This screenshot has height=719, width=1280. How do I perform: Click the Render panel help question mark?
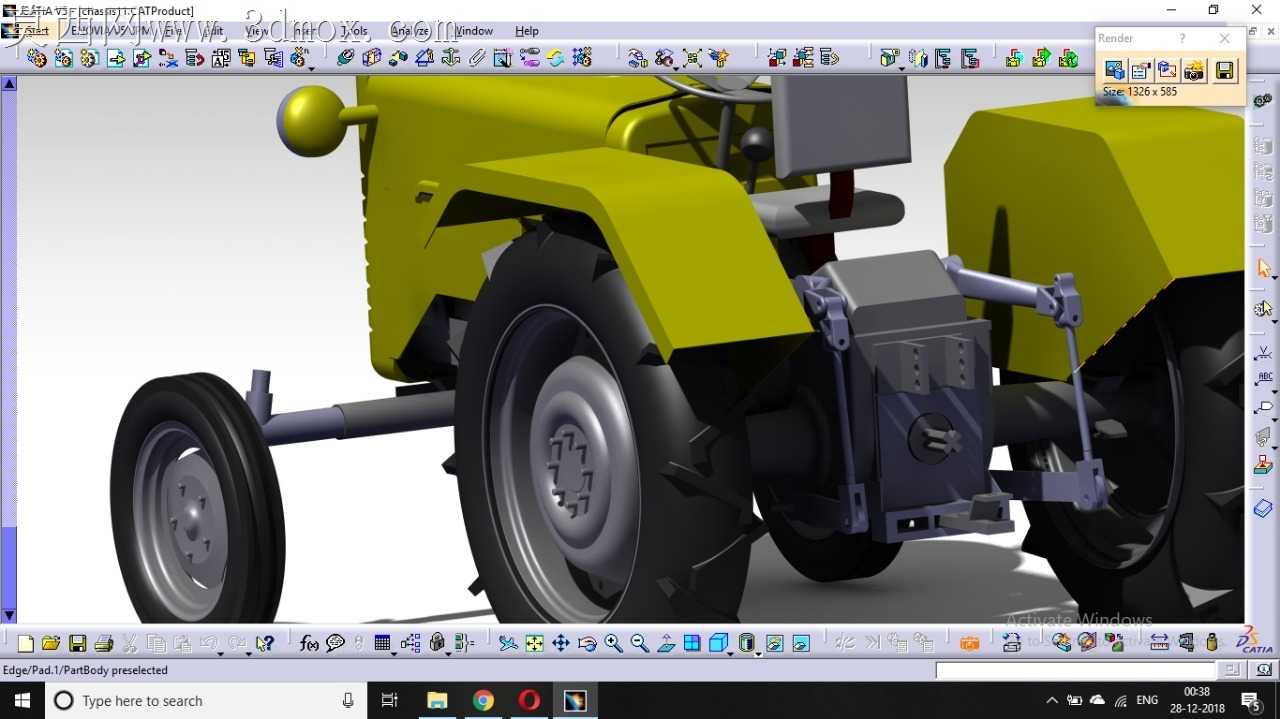pos(1182,38)
